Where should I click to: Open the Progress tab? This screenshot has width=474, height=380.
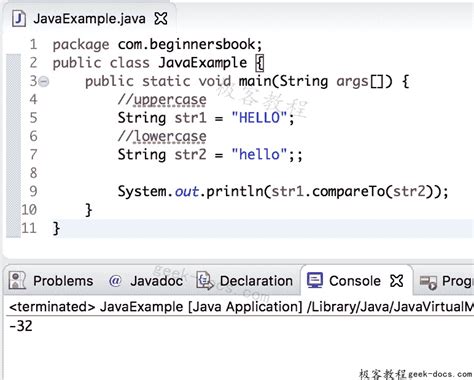coord(457,281)
